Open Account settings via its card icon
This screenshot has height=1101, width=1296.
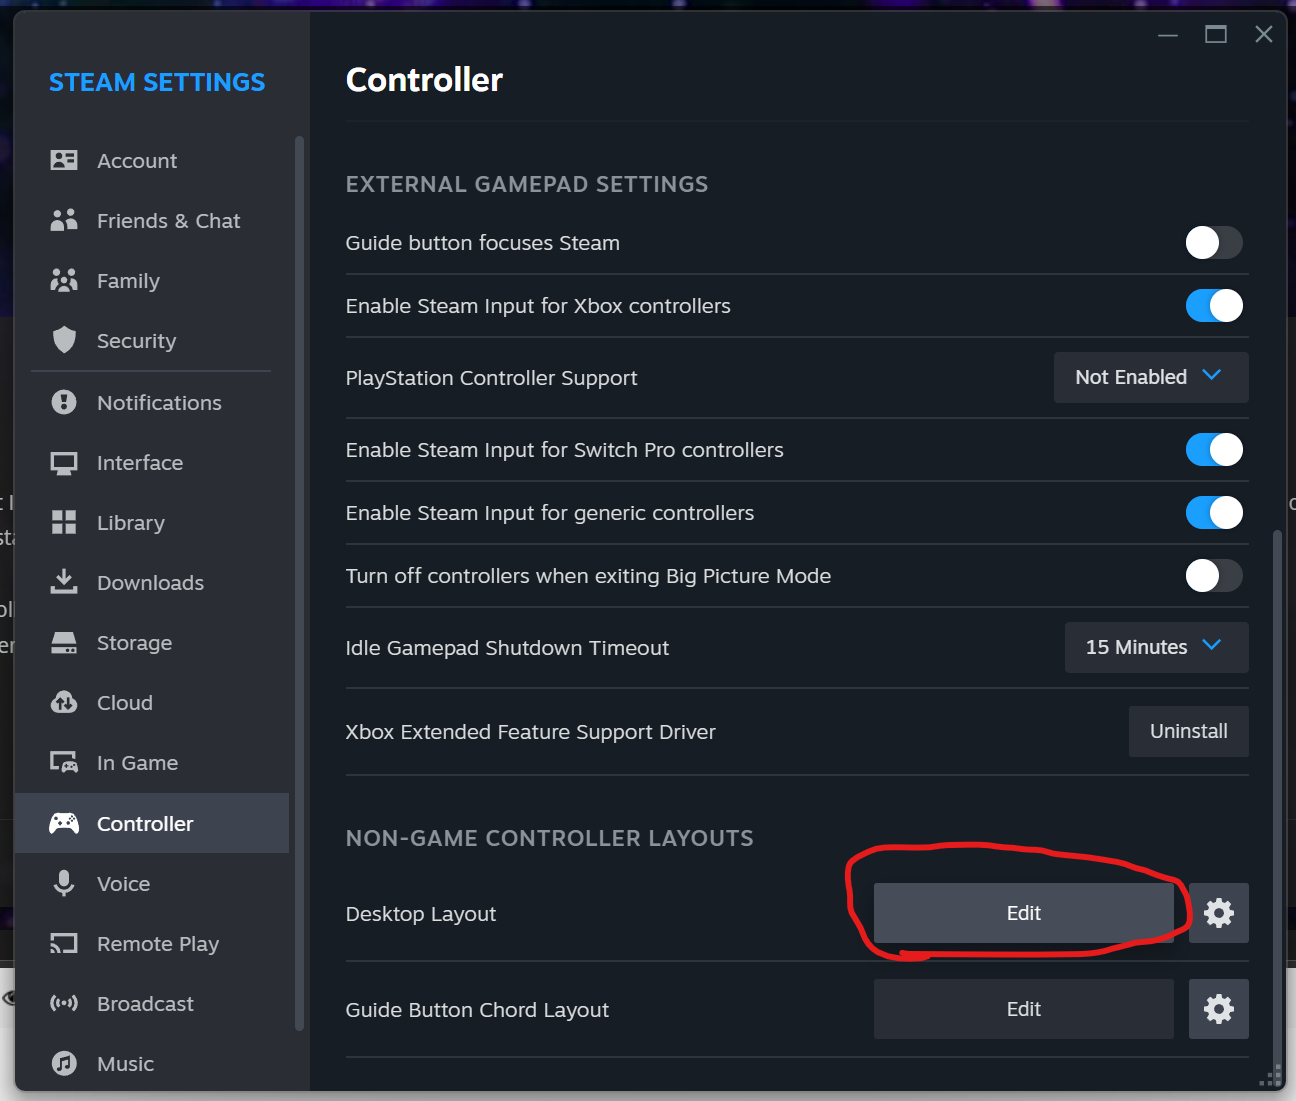[x=64, y=160]
